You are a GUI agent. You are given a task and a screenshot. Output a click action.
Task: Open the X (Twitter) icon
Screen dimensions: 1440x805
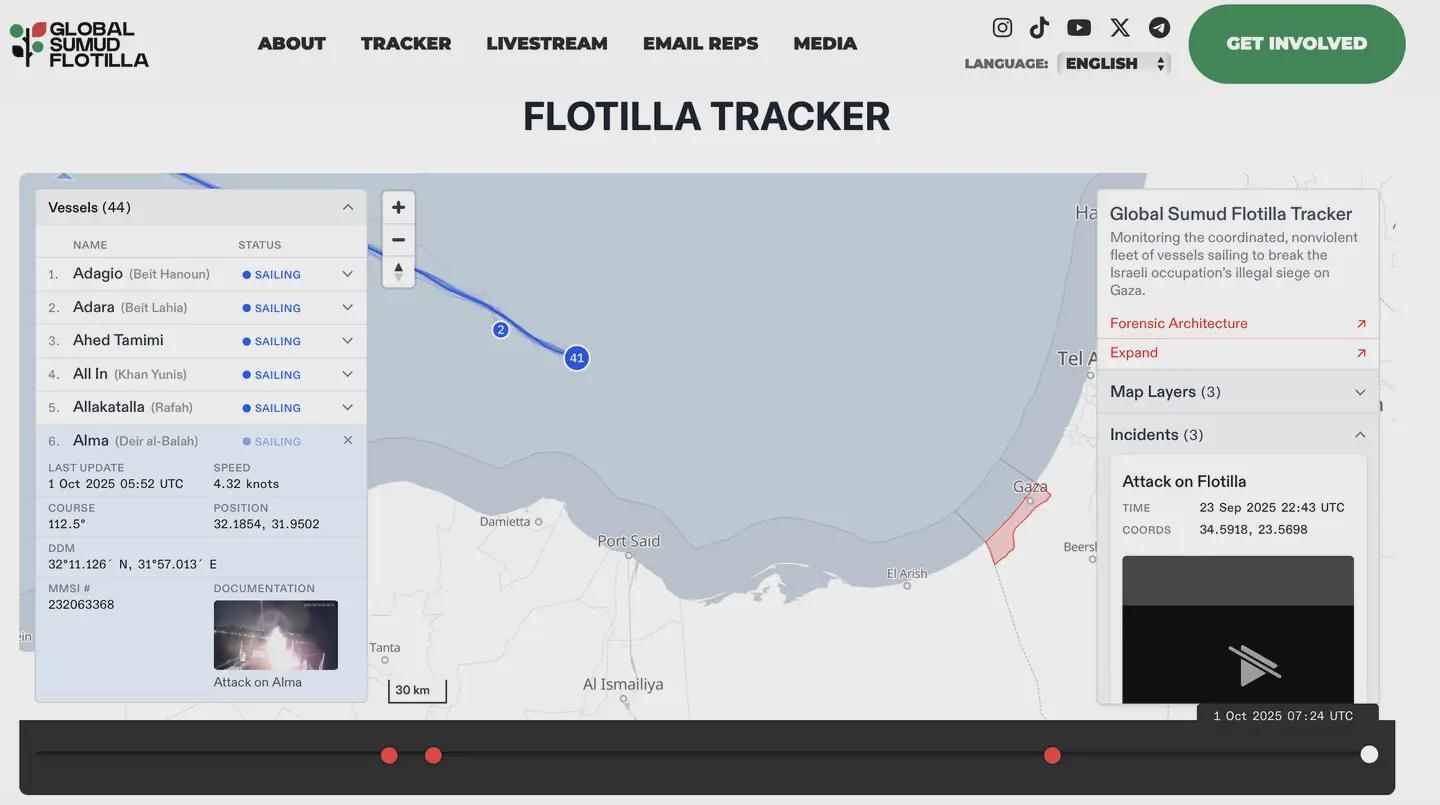[1120, 28]
